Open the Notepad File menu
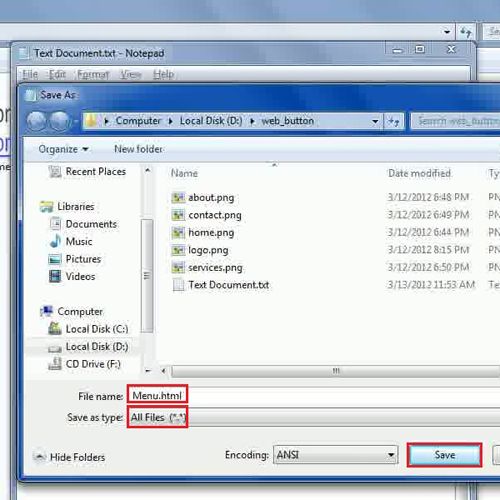The height and width of the screenshot is (500, 500). [x=30, y=74]
